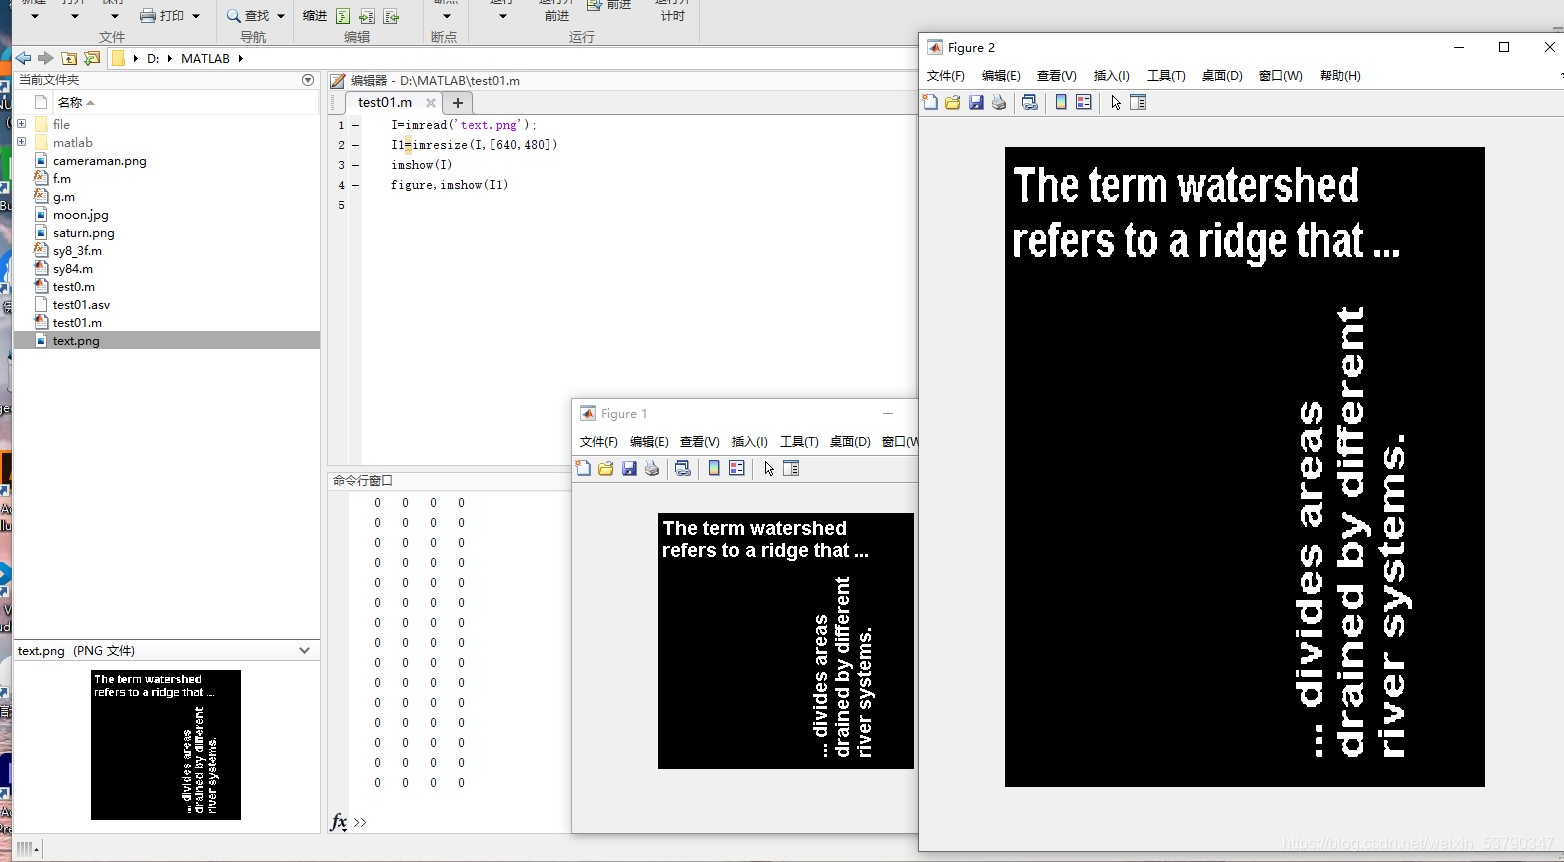Go up one folder level icon
1564x862 pixels.
[69, 58]
